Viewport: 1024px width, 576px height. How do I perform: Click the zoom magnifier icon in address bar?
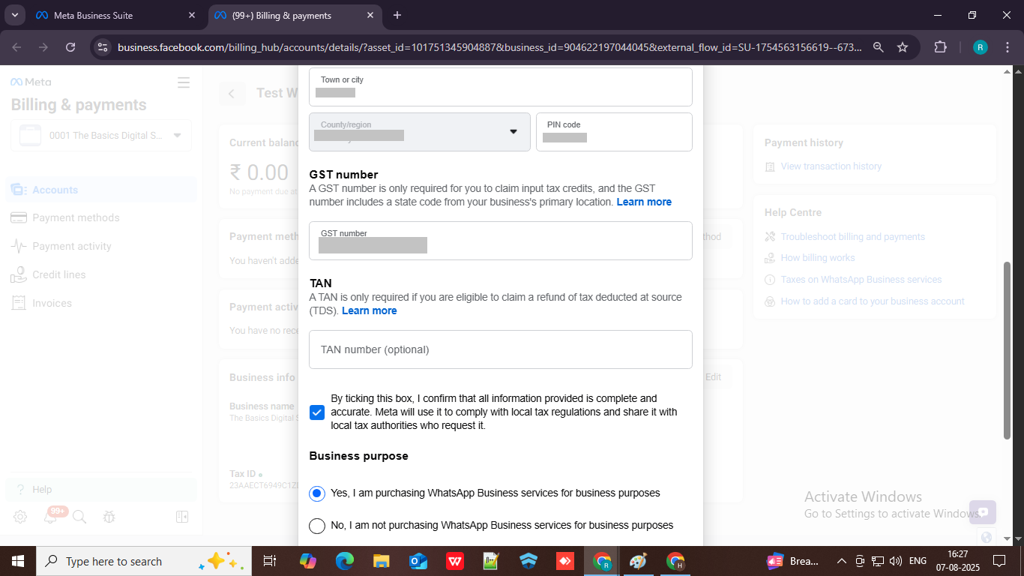coord(878,47)
